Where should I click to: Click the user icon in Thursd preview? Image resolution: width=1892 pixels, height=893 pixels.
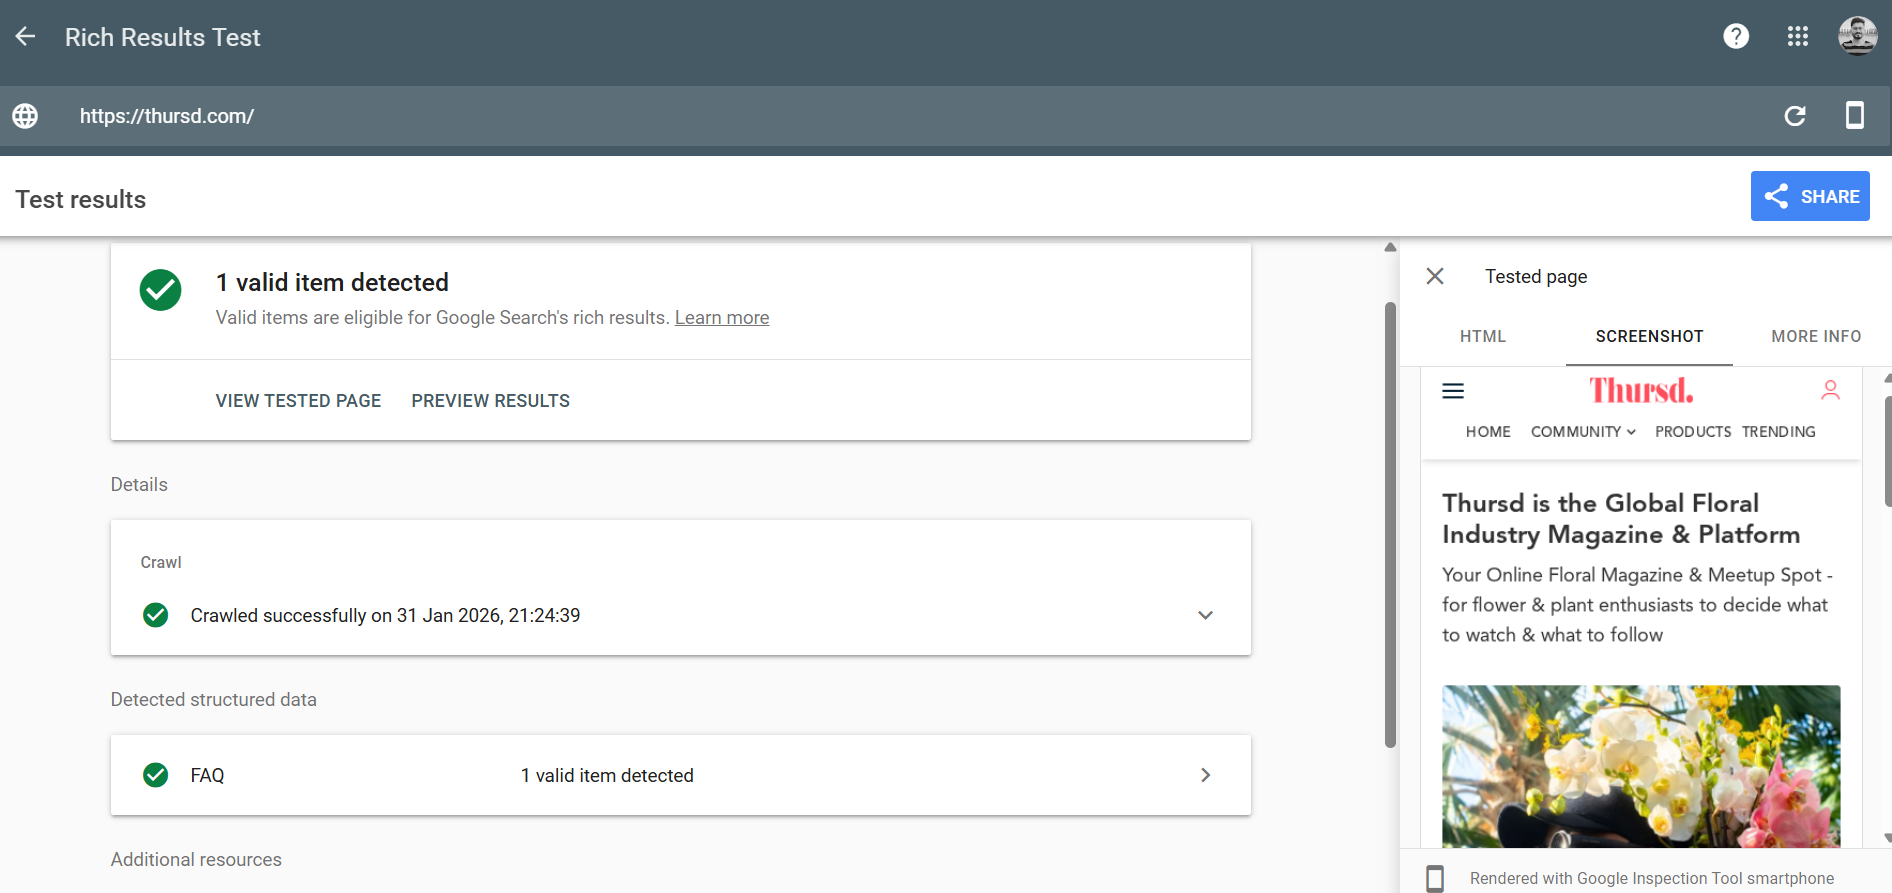pos(1830,390)
